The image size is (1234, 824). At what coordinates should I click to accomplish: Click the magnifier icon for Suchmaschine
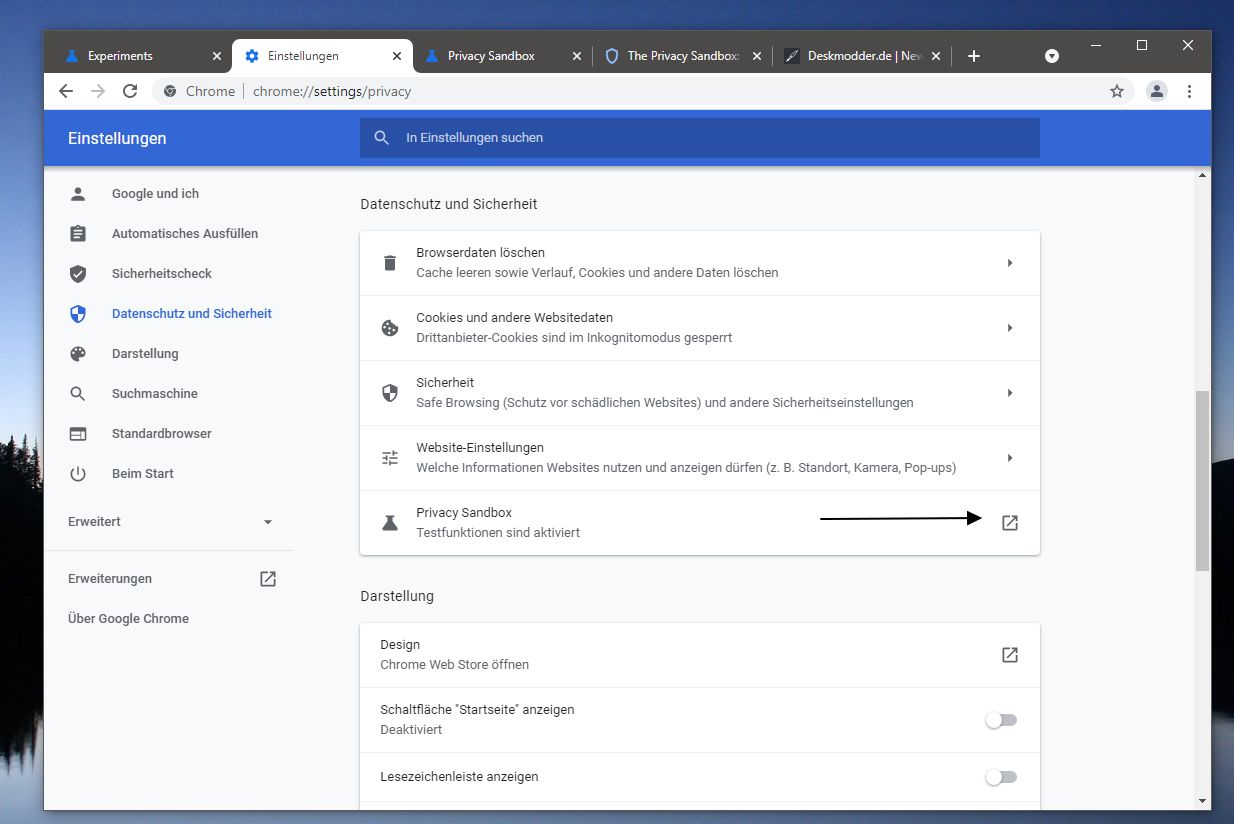pos(78,394)
